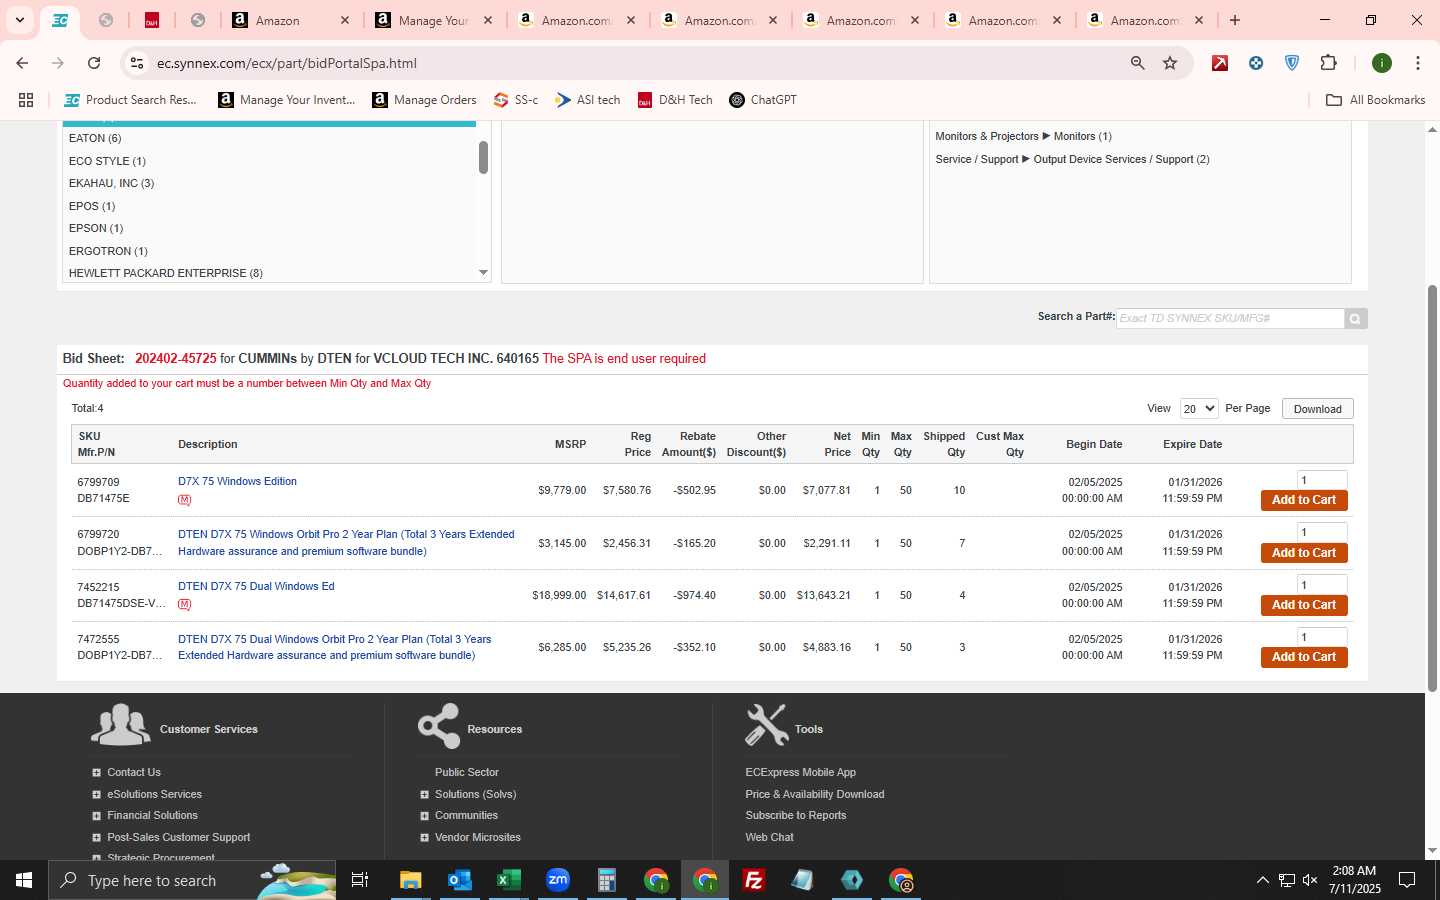Image resolution: width=1440 pixels, height=900 pixels.
Task: Expand Solutions (Solvs) footer item
Action: tap(424, 795)
